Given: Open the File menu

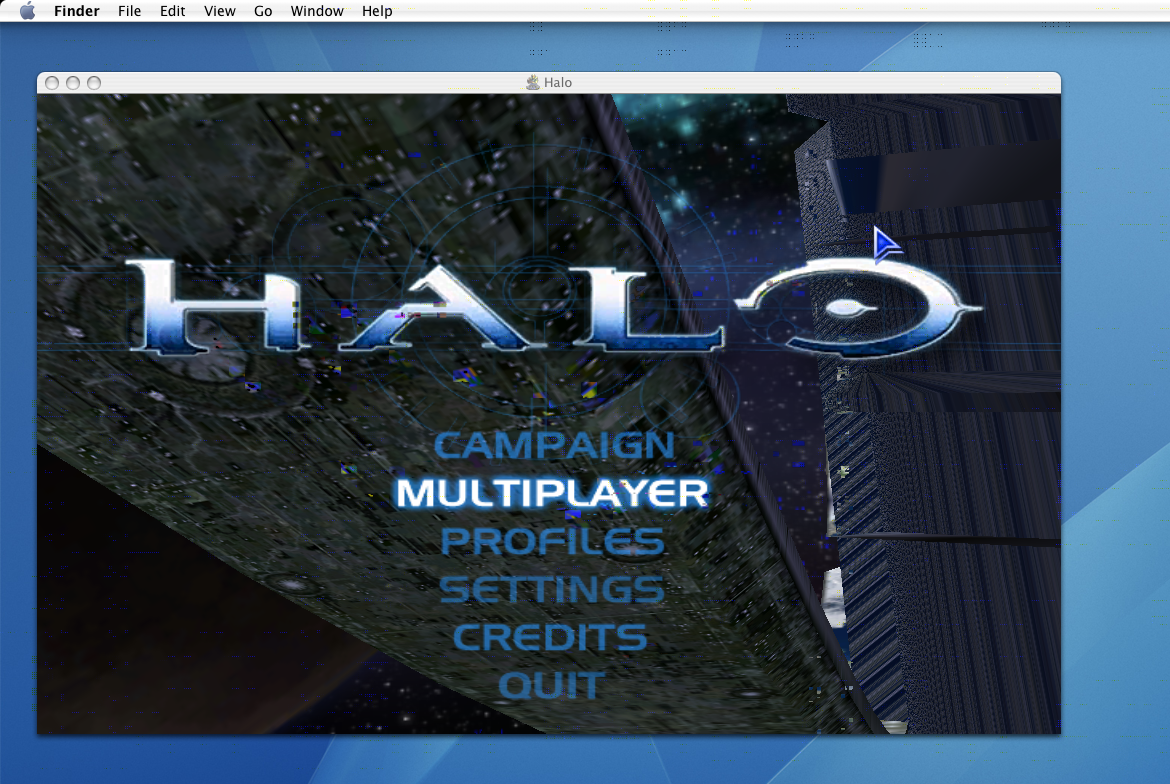Looking at the screenshot, I should coord(129,10).
